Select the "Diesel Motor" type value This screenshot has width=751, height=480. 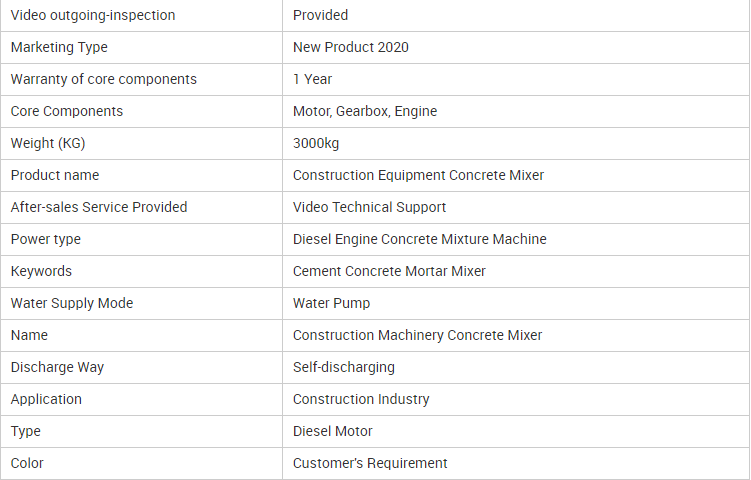332,431
